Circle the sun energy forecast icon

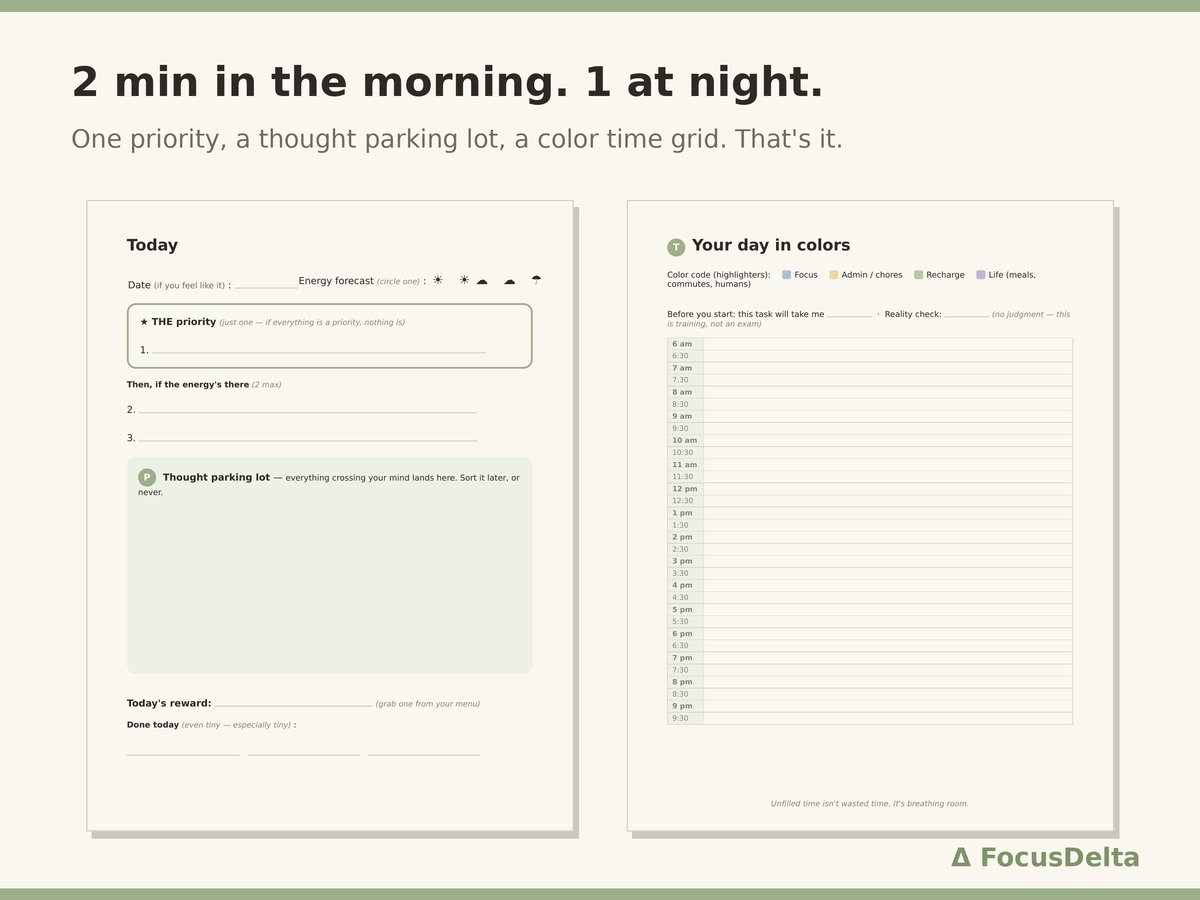tap(437, 280)
